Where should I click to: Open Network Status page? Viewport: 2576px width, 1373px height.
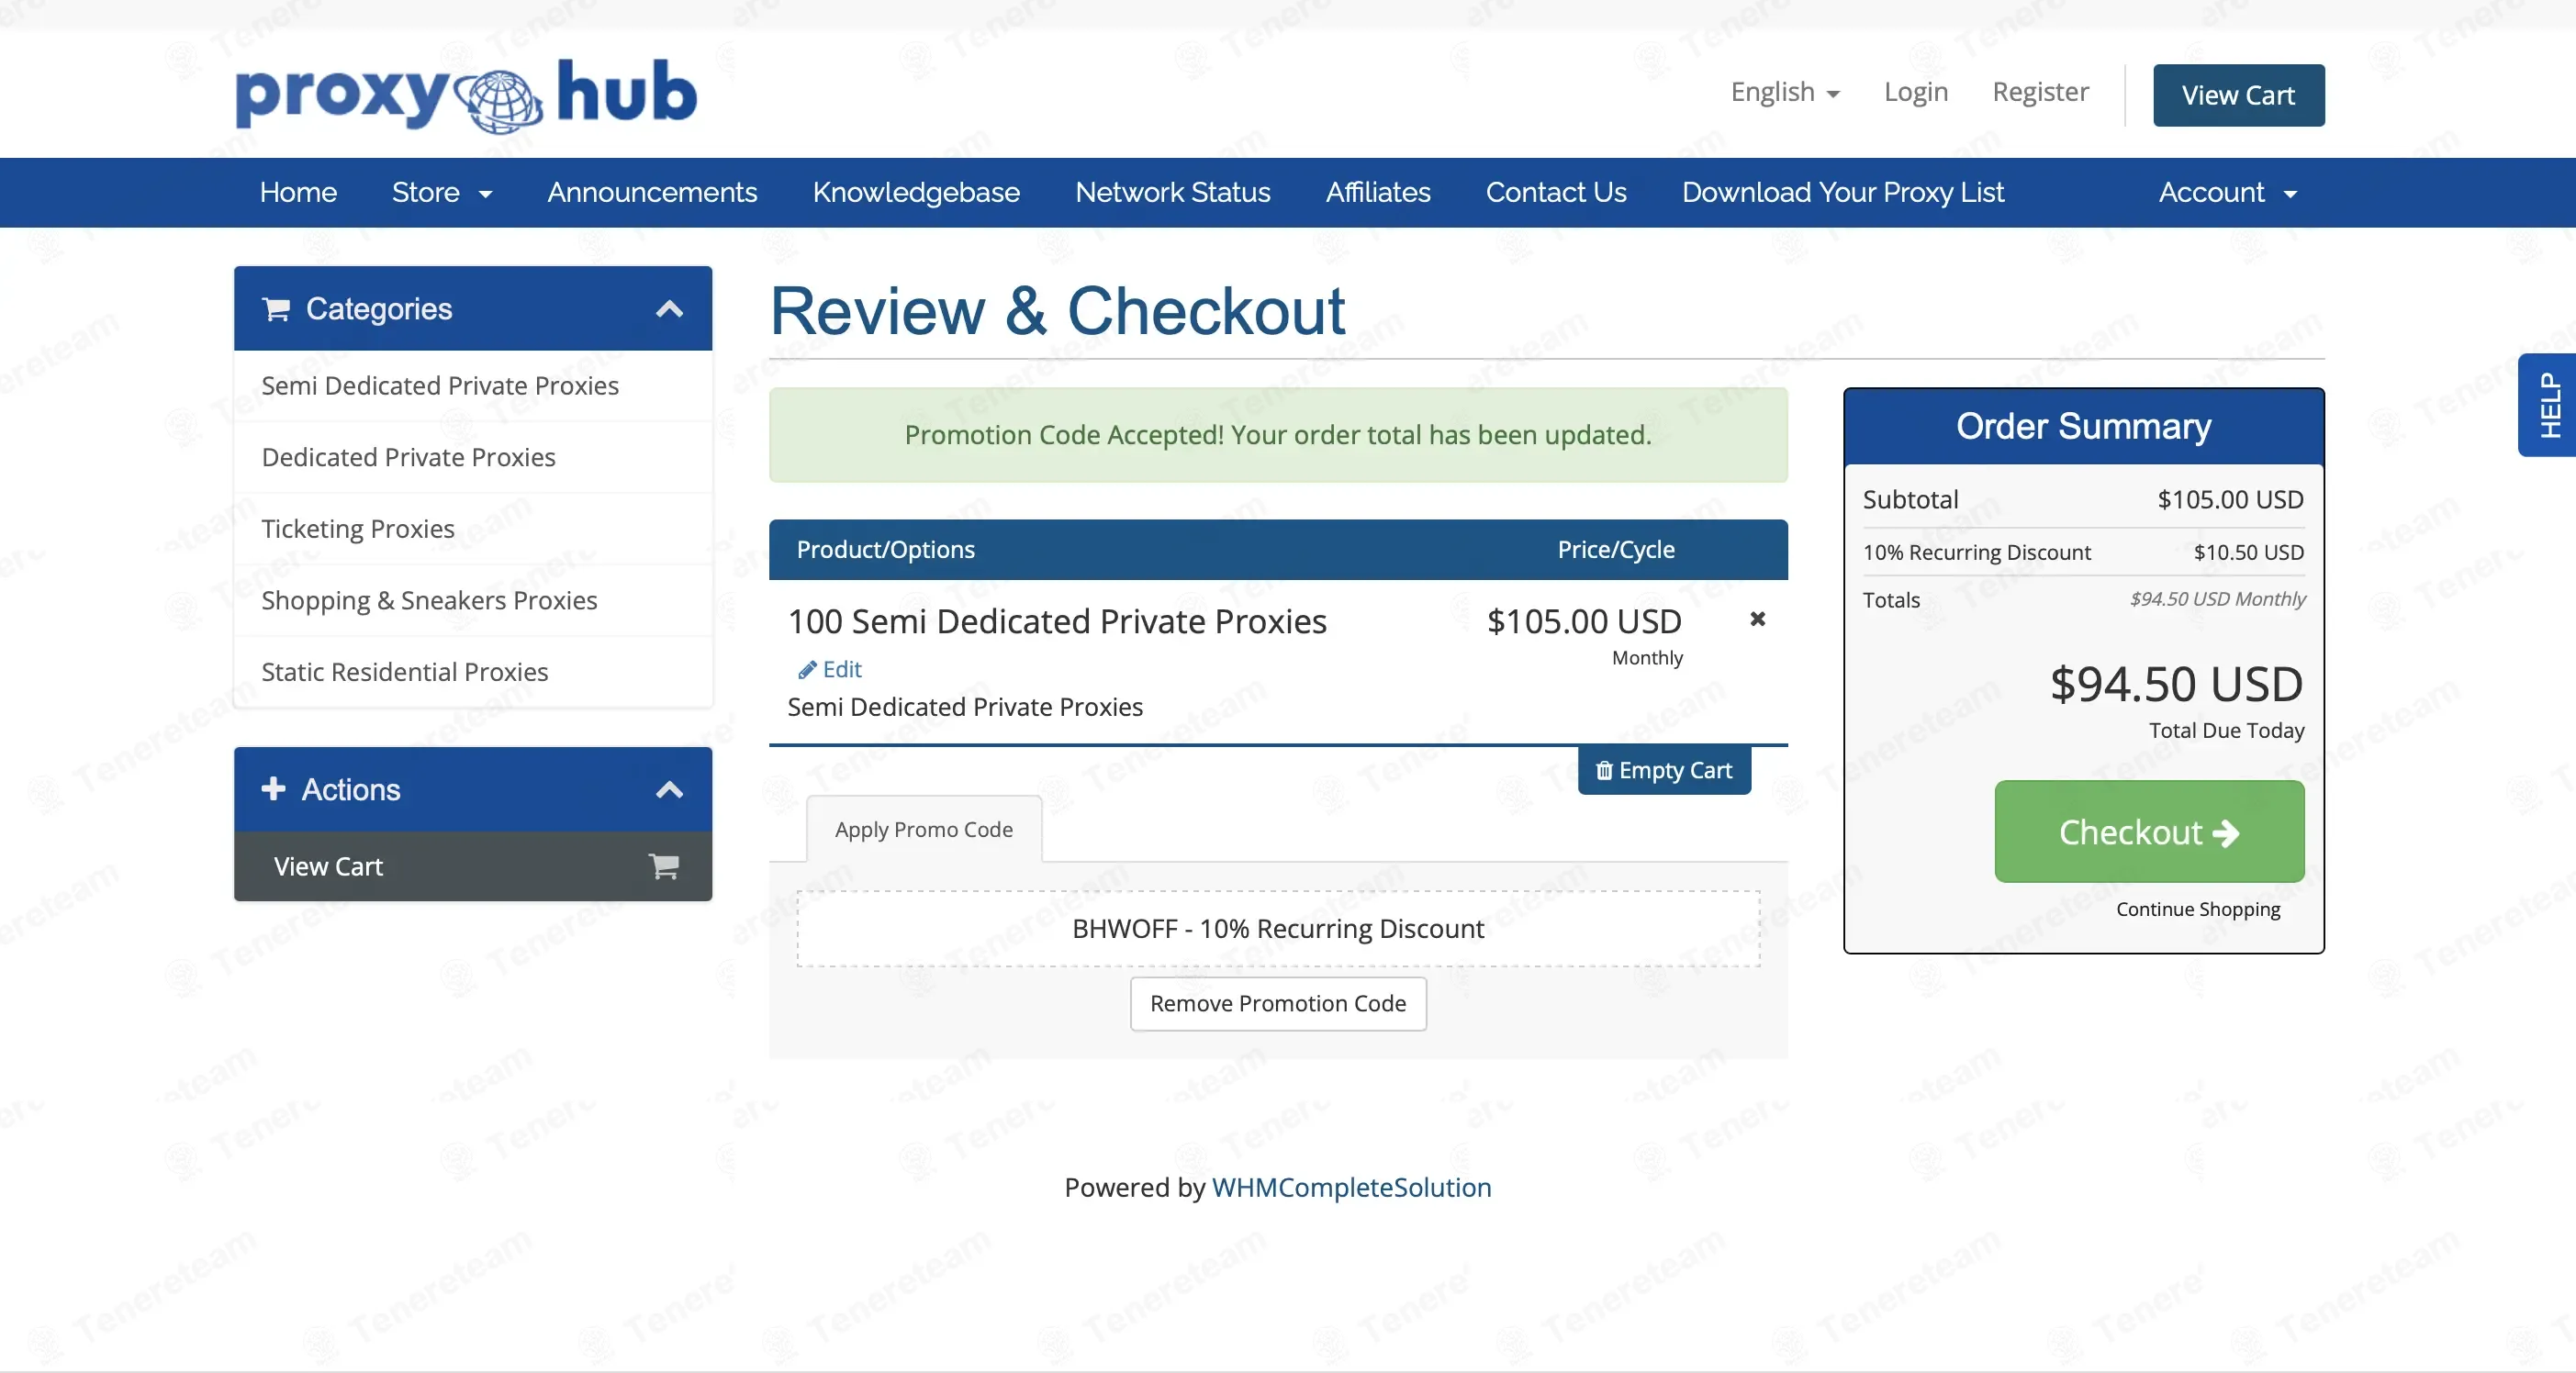click(x=1172, y=192)
